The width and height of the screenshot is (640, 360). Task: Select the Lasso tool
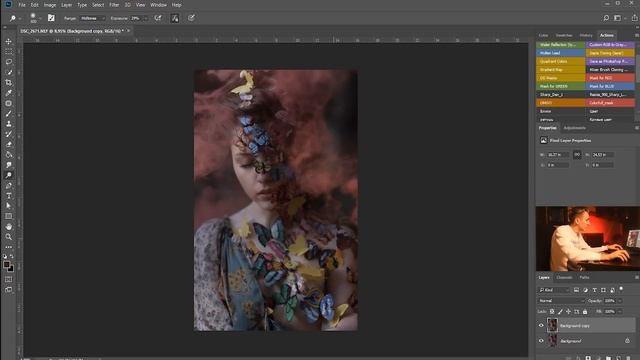click(x=9, y=62)
